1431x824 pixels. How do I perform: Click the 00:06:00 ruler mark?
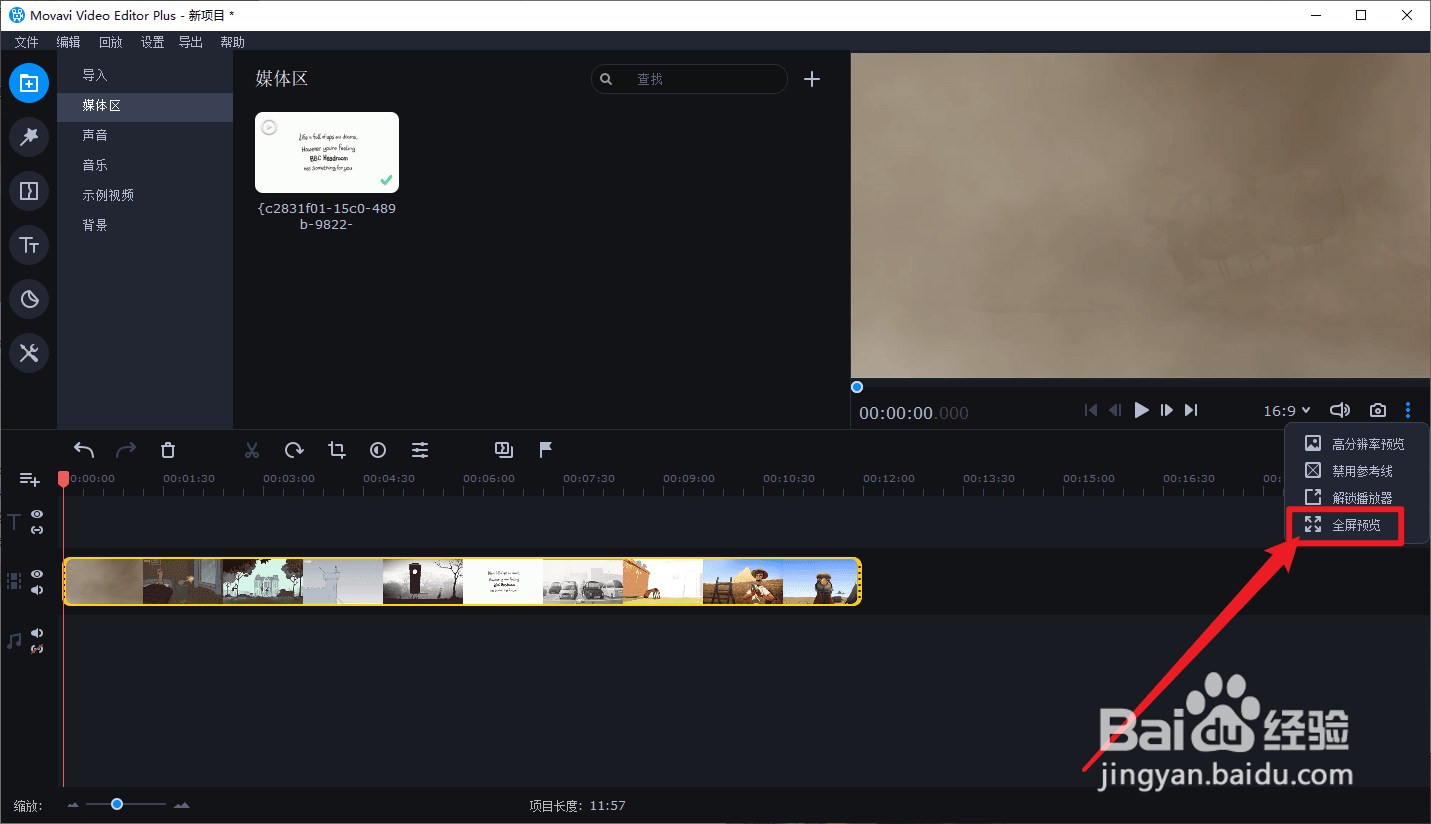tap(489, 479)
